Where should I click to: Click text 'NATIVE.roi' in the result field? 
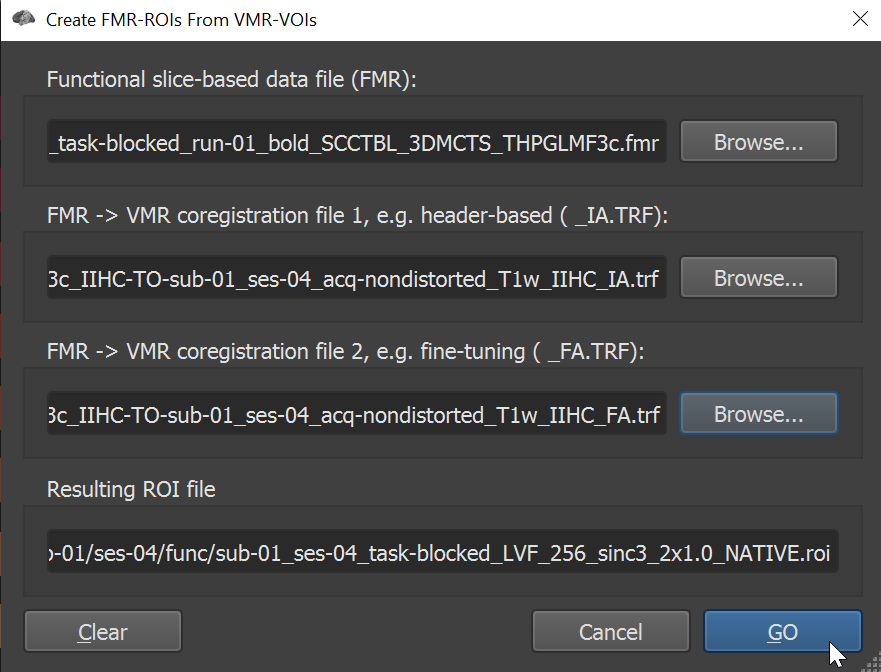pyautogui.click(x=778, y=553)
